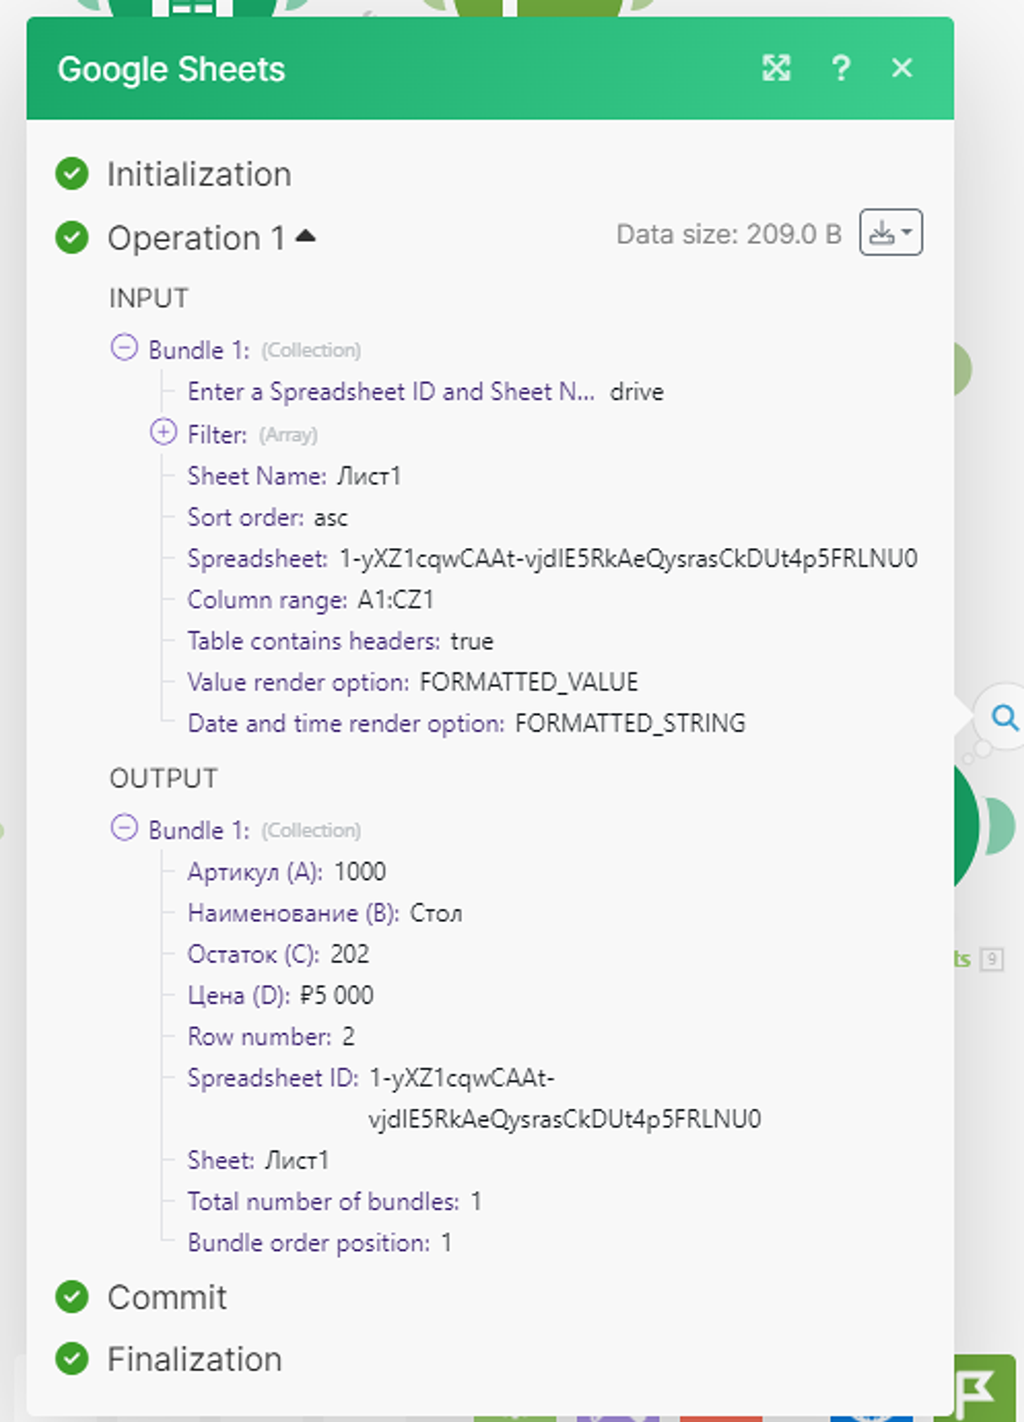Screen dimensions: 1024x1422
Task: Click the OUTPUT section heading
Action: 163,778
